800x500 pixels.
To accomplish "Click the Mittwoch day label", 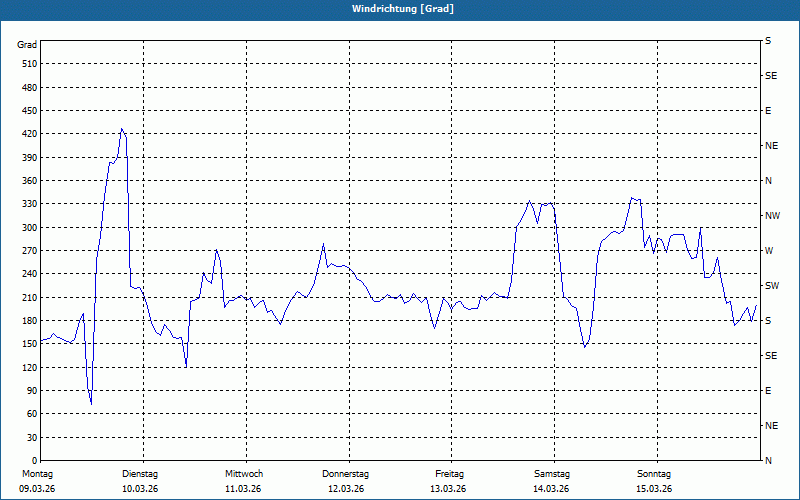I will pos(244,473).
